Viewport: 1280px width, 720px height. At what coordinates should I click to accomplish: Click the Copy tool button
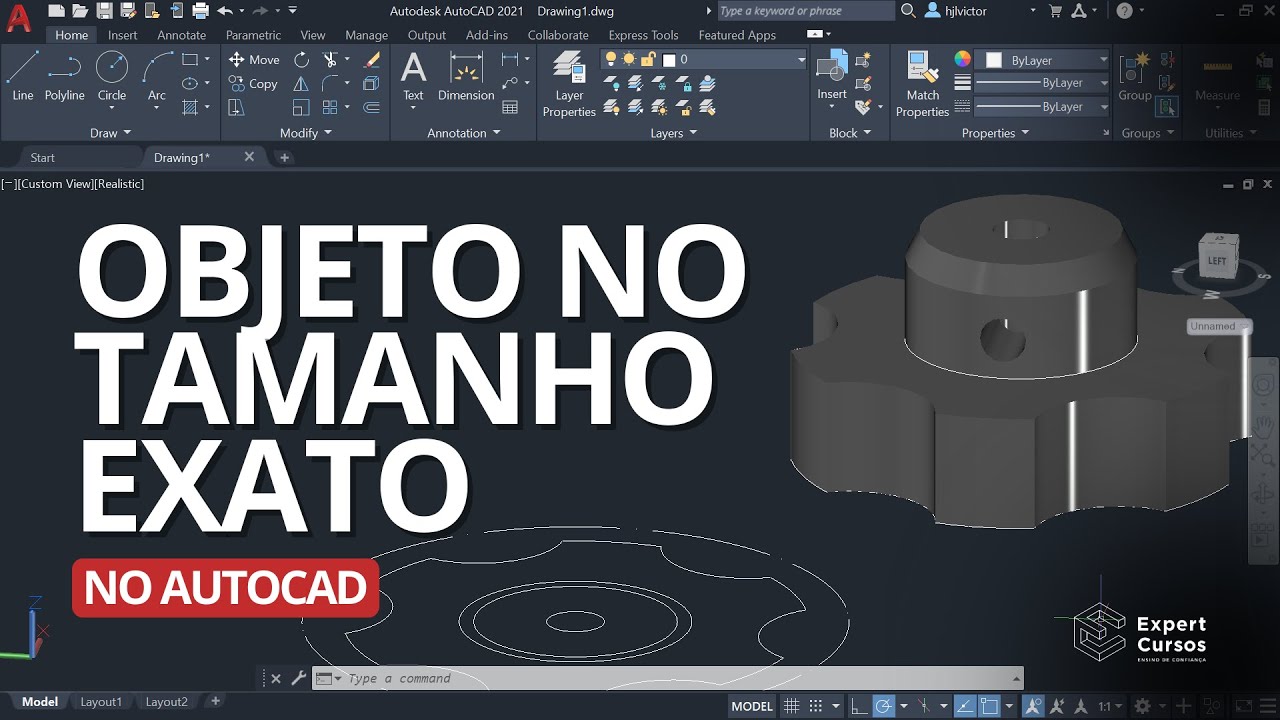click(x=253, y=84)
